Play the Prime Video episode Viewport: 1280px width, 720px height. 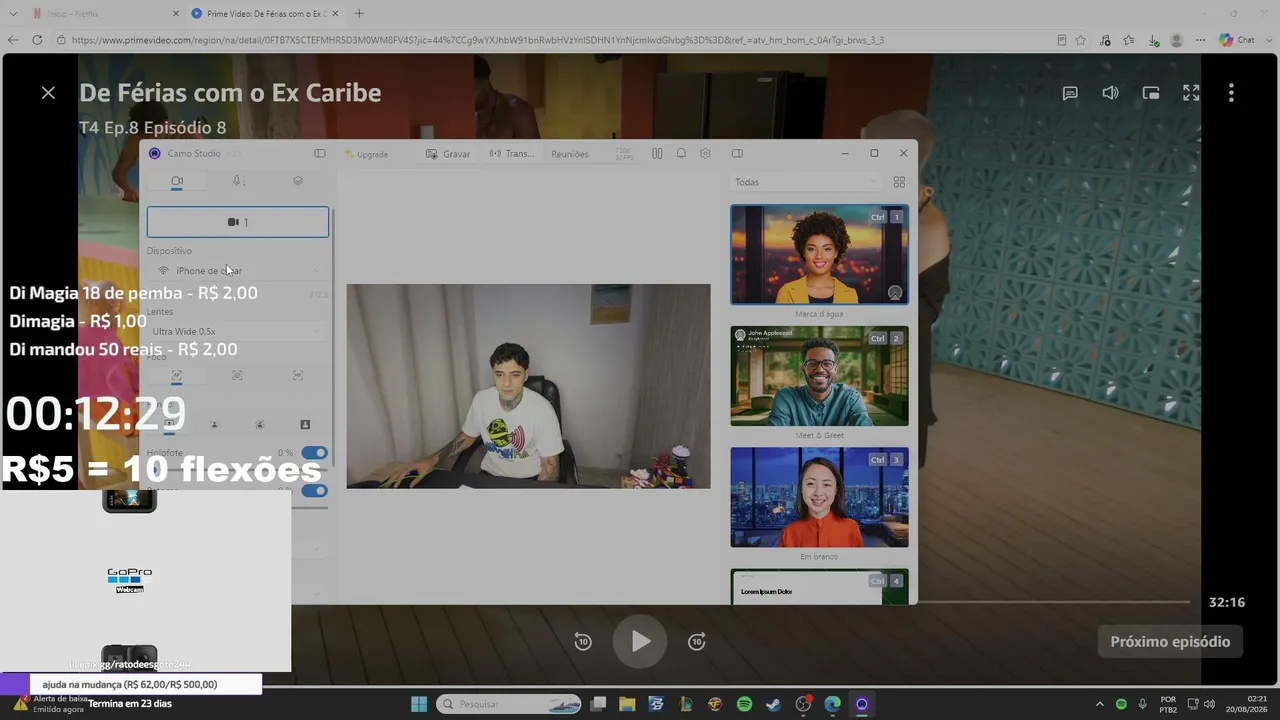click(640, 641)
